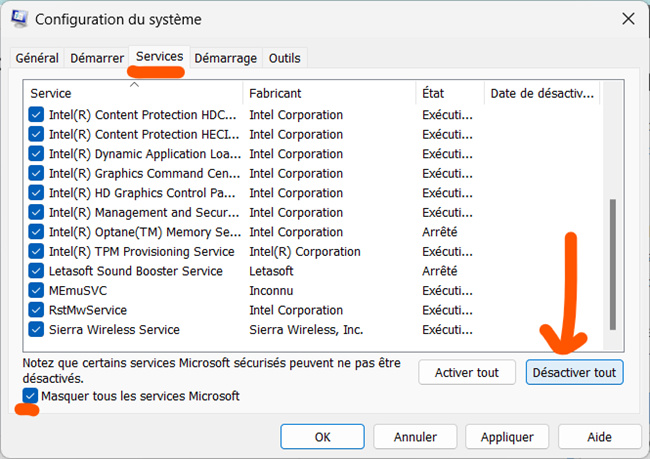The height and width of the screenshot is (459, 650).
Task: Sort by the Fabricant column header
Action: tap(329, 93)
